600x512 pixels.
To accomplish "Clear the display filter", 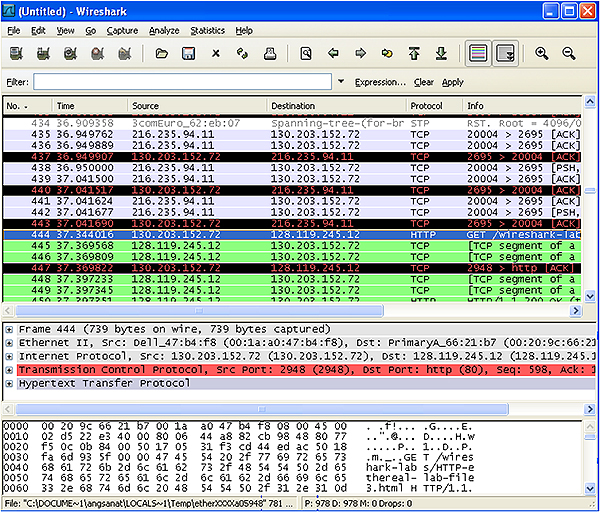I will click(424, 82).
